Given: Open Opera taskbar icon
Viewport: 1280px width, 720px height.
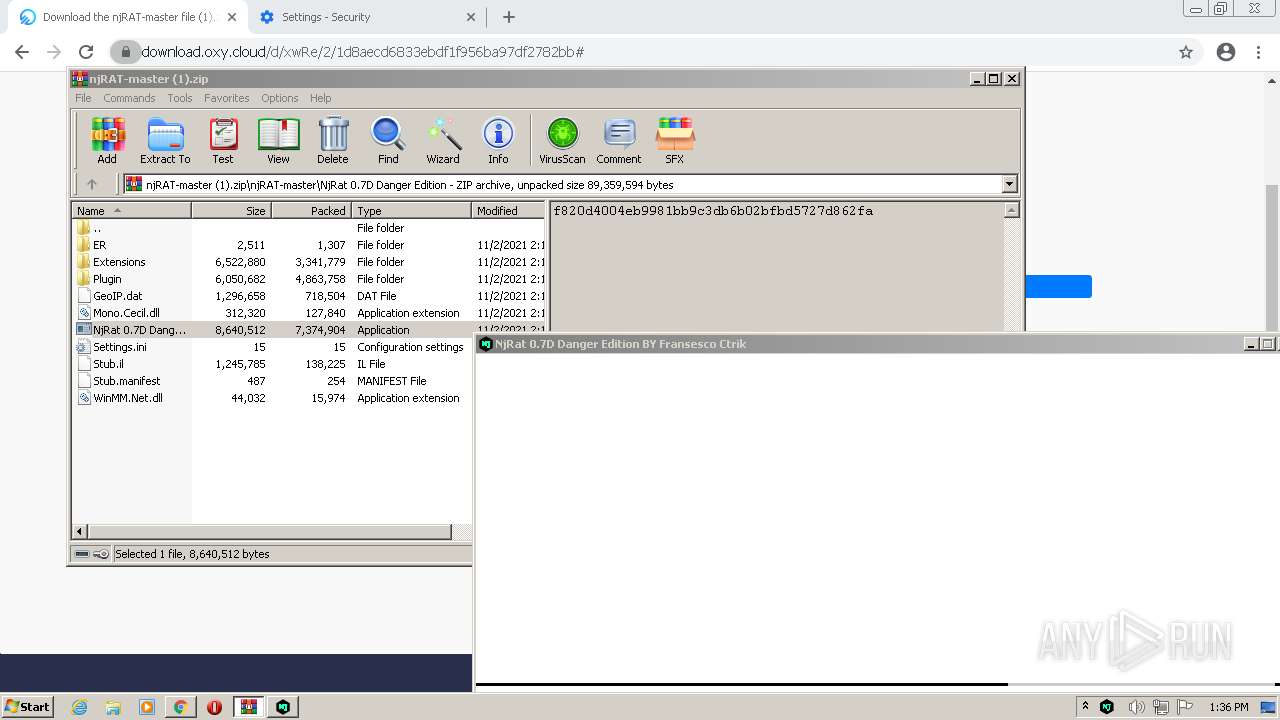Looking at the screenshot, I should [214, 707].
